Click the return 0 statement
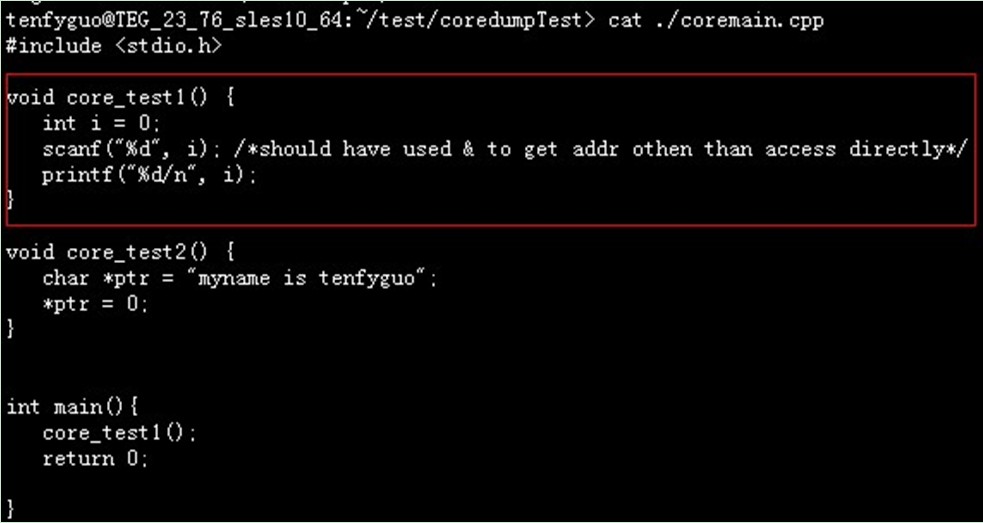 coord(95,459)
